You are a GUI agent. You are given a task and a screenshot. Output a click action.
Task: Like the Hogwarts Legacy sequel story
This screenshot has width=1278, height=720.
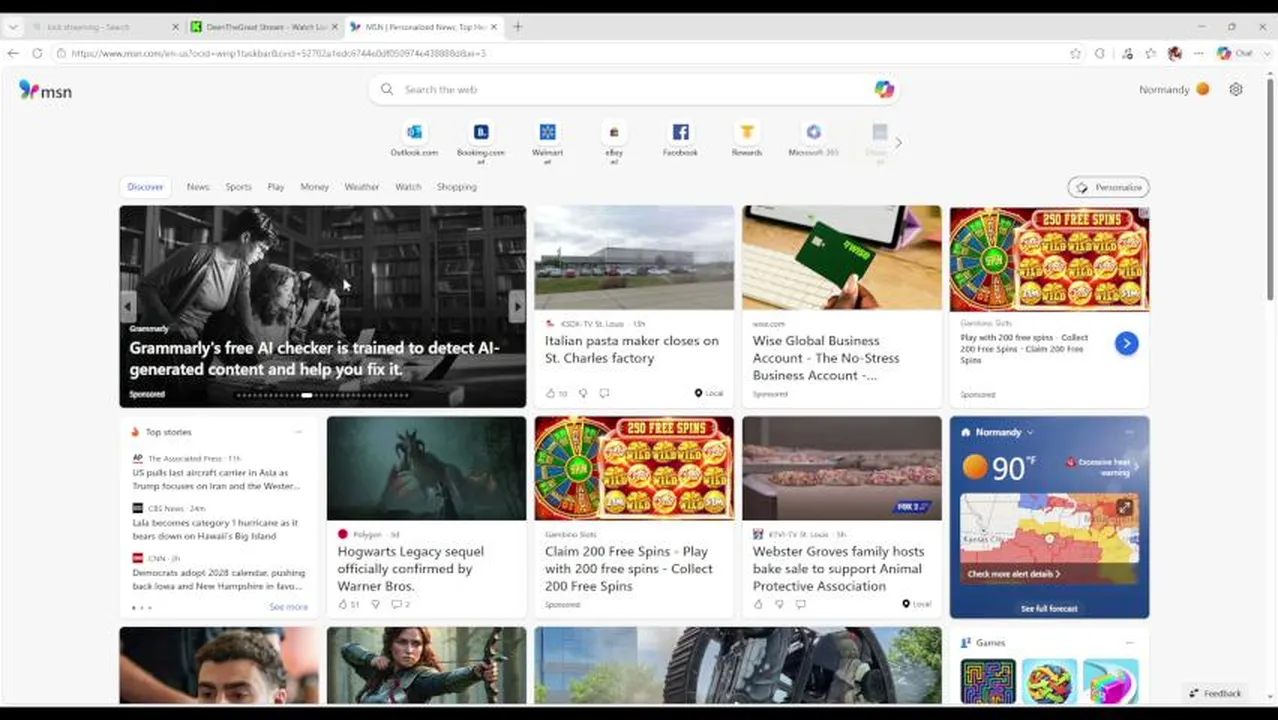pyautogui.click(x=344, y=604)
